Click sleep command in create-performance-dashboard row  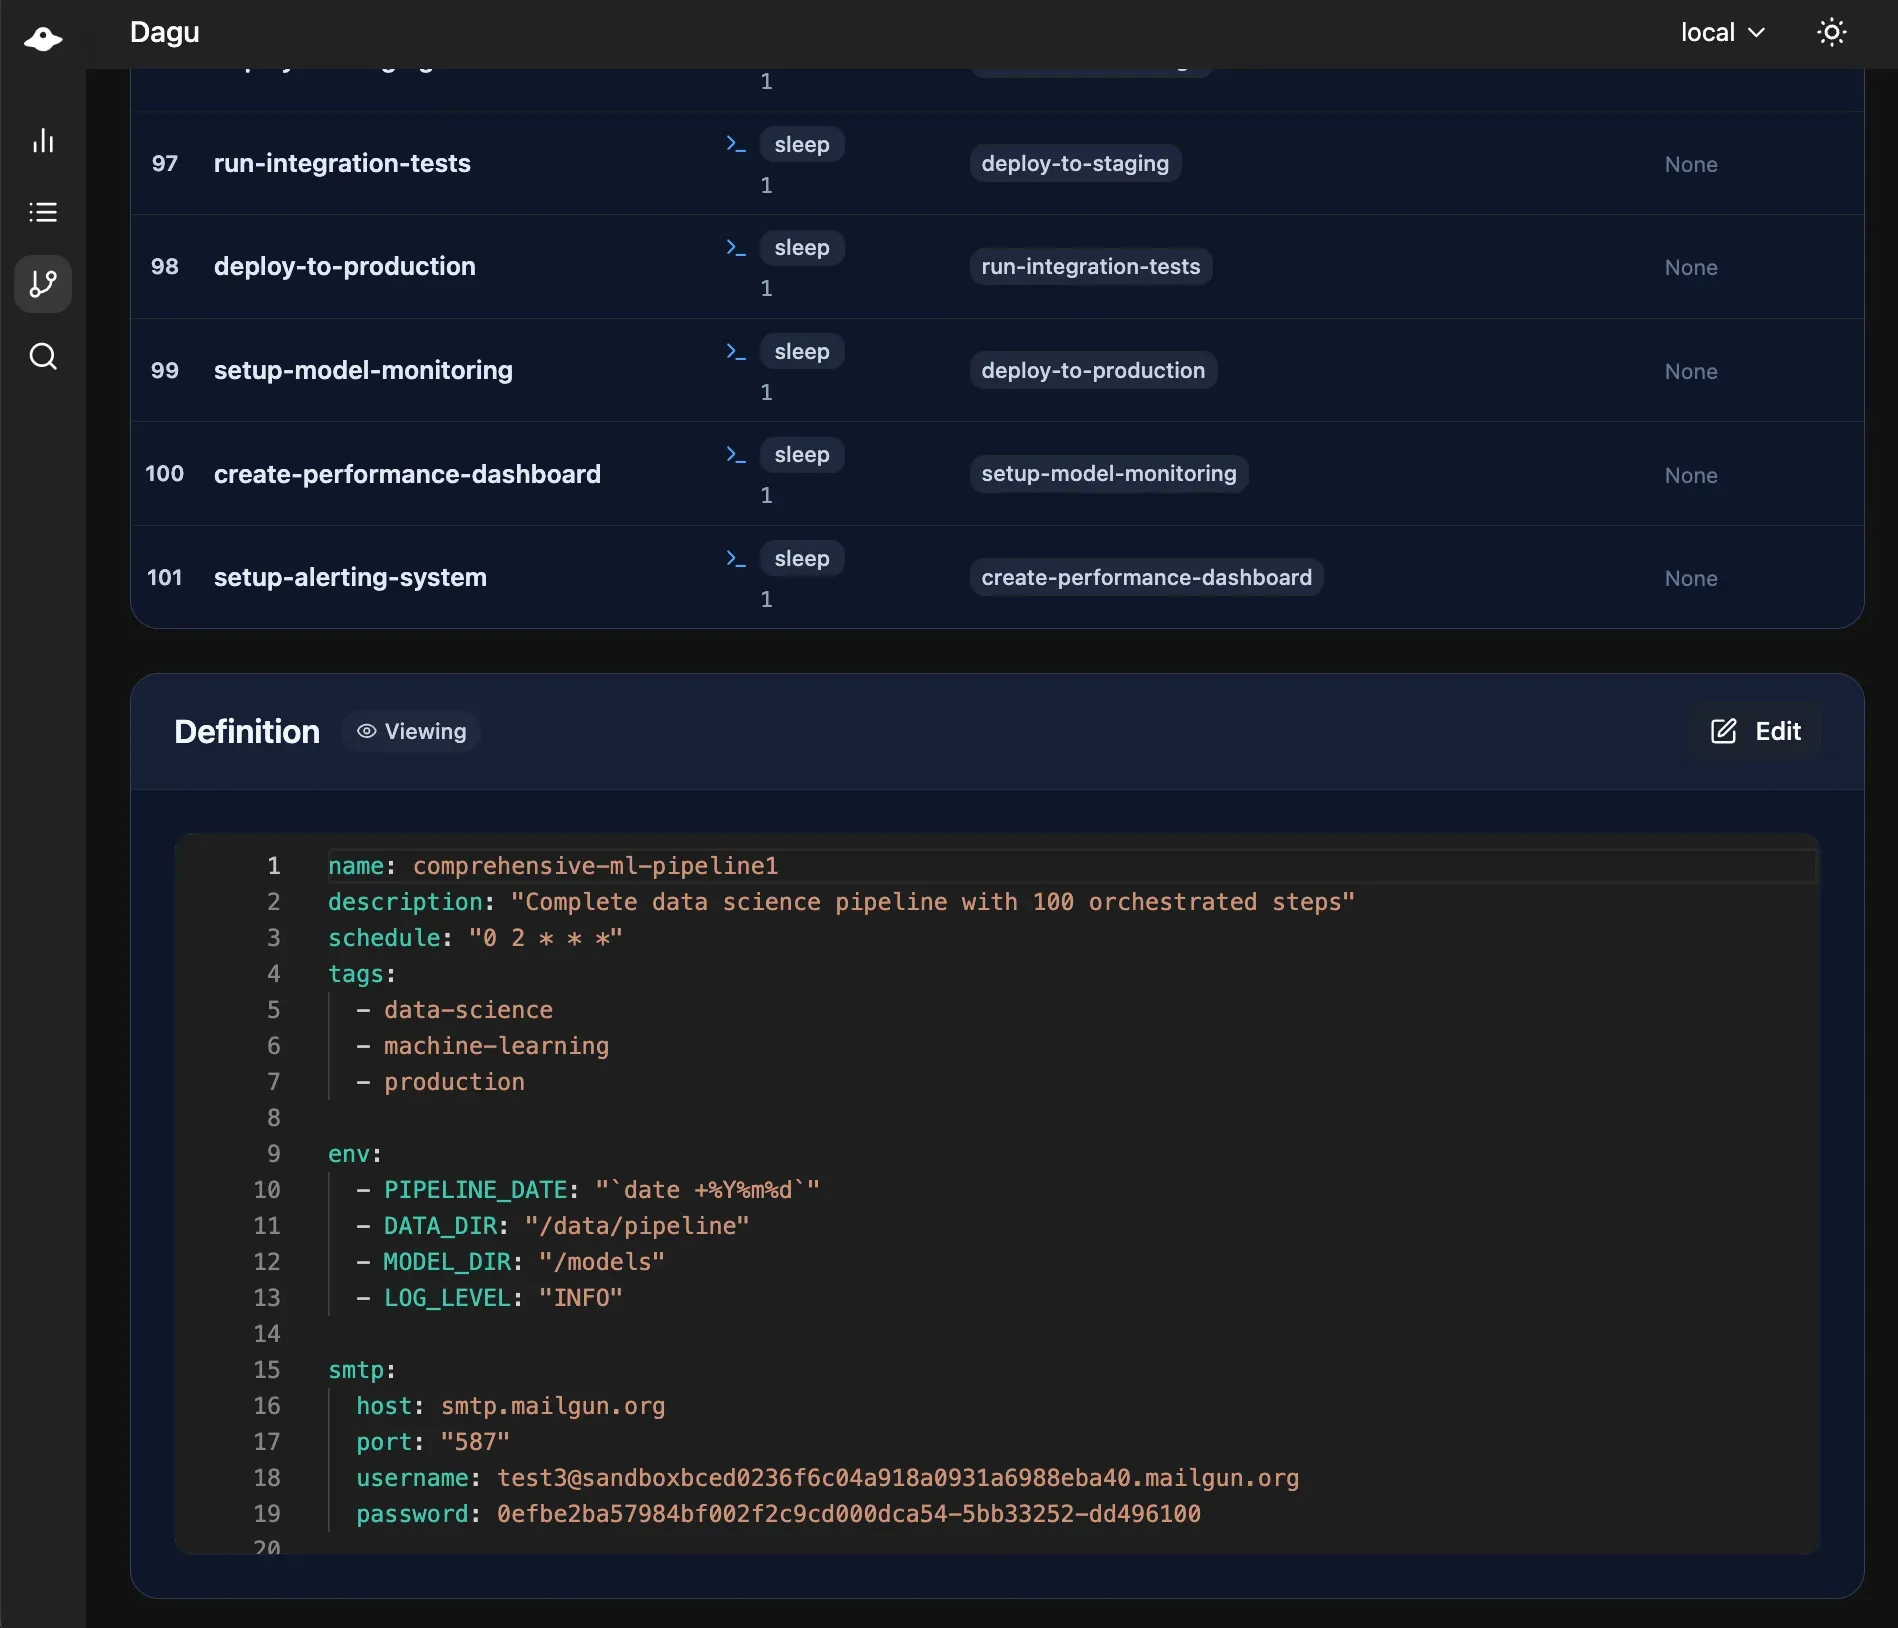(x=802, y=454)
